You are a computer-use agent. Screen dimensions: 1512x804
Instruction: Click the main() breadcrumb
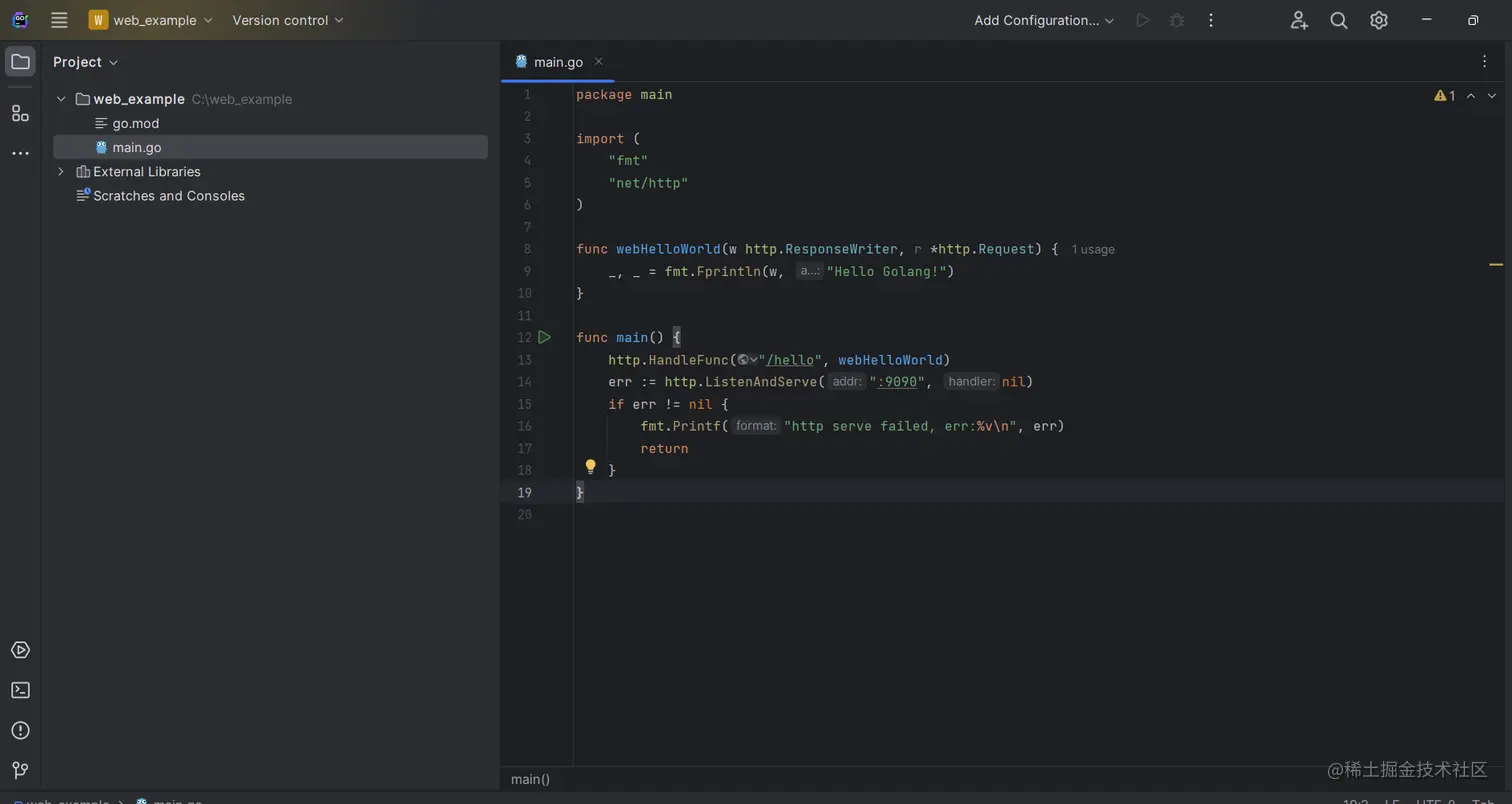[530, 779]
